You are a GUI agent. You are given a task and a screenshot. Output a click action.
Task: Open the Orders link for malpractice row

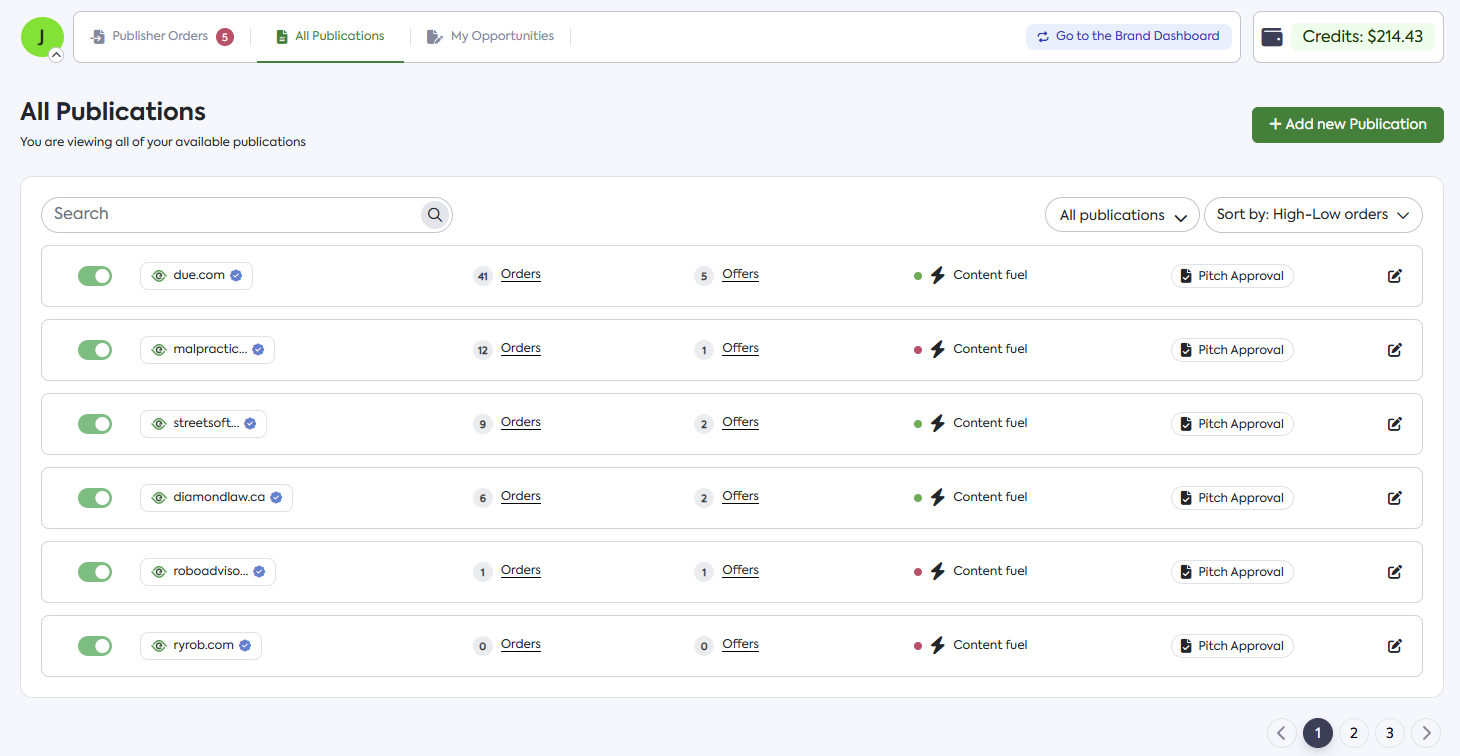[520, 349]
